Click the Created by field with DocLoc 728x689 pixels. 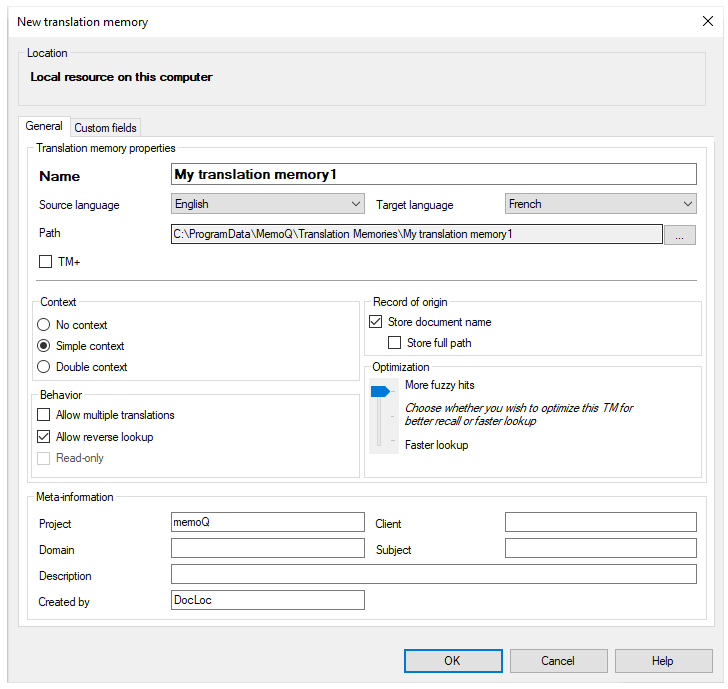268,600
